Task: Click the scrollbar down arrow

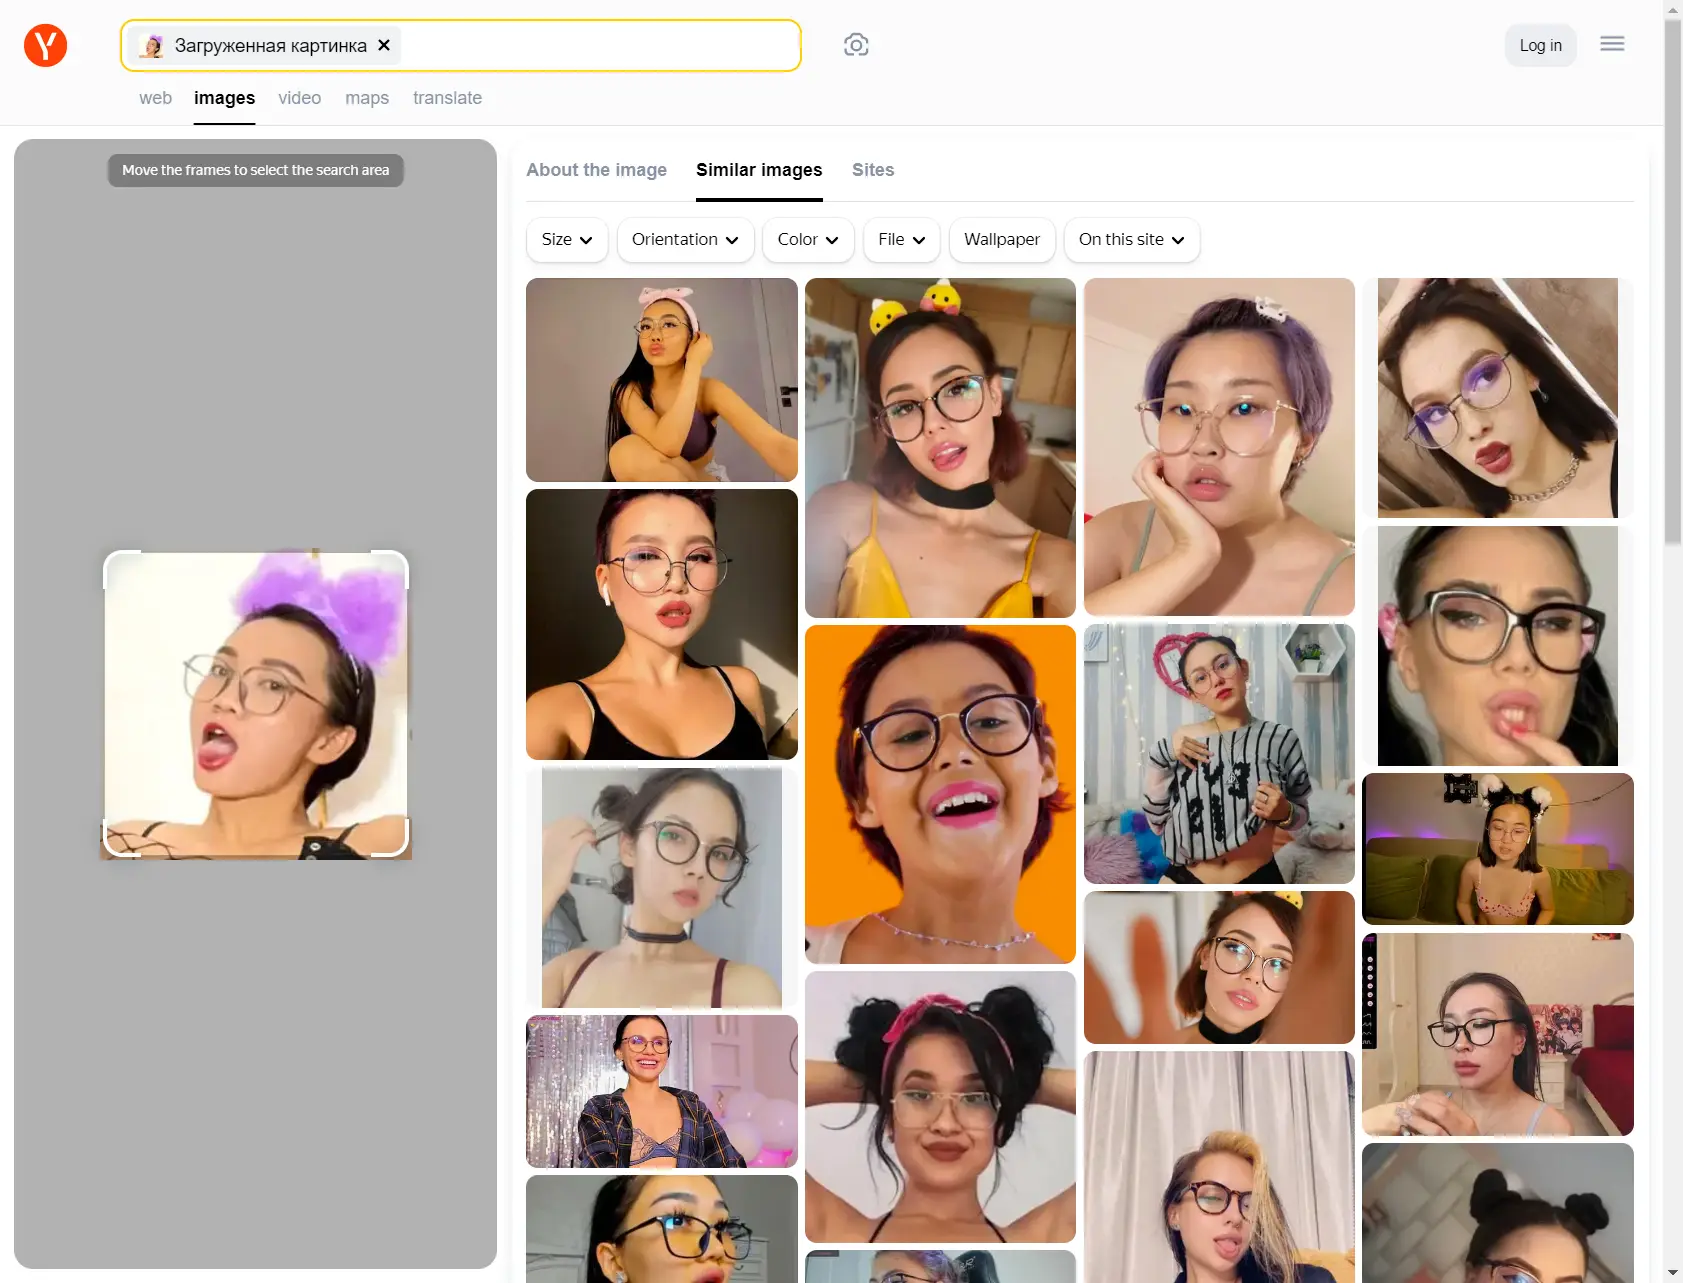Action: point(1673,1273)
